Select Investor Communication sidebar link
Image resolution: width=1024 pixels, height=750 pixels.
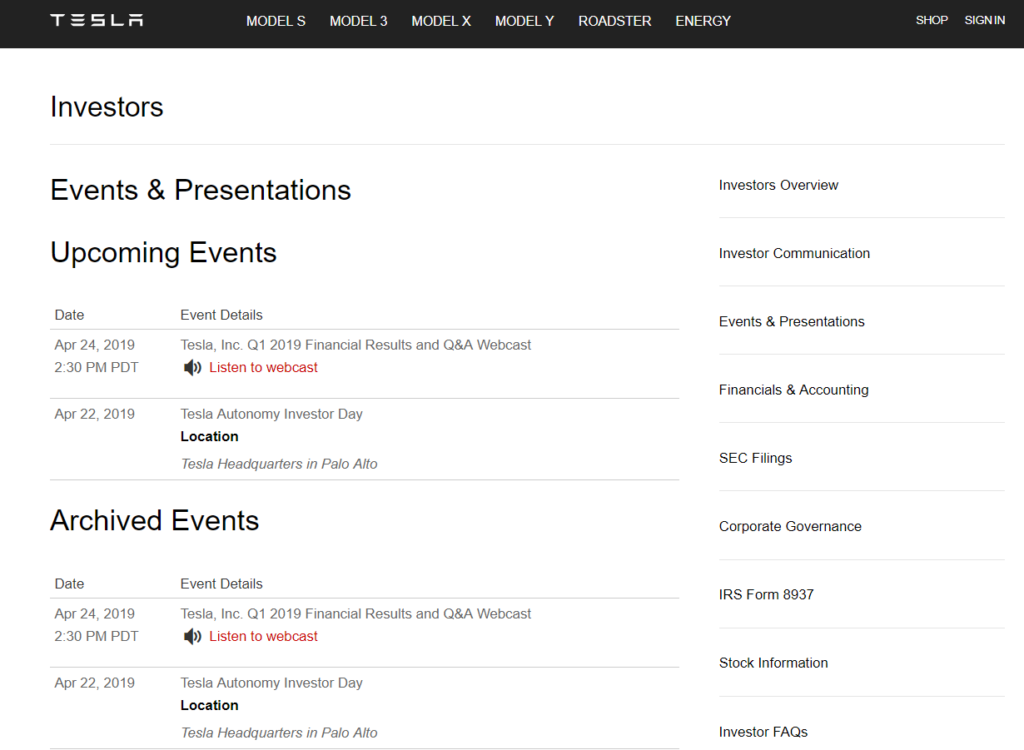click(x=794, y=253)
